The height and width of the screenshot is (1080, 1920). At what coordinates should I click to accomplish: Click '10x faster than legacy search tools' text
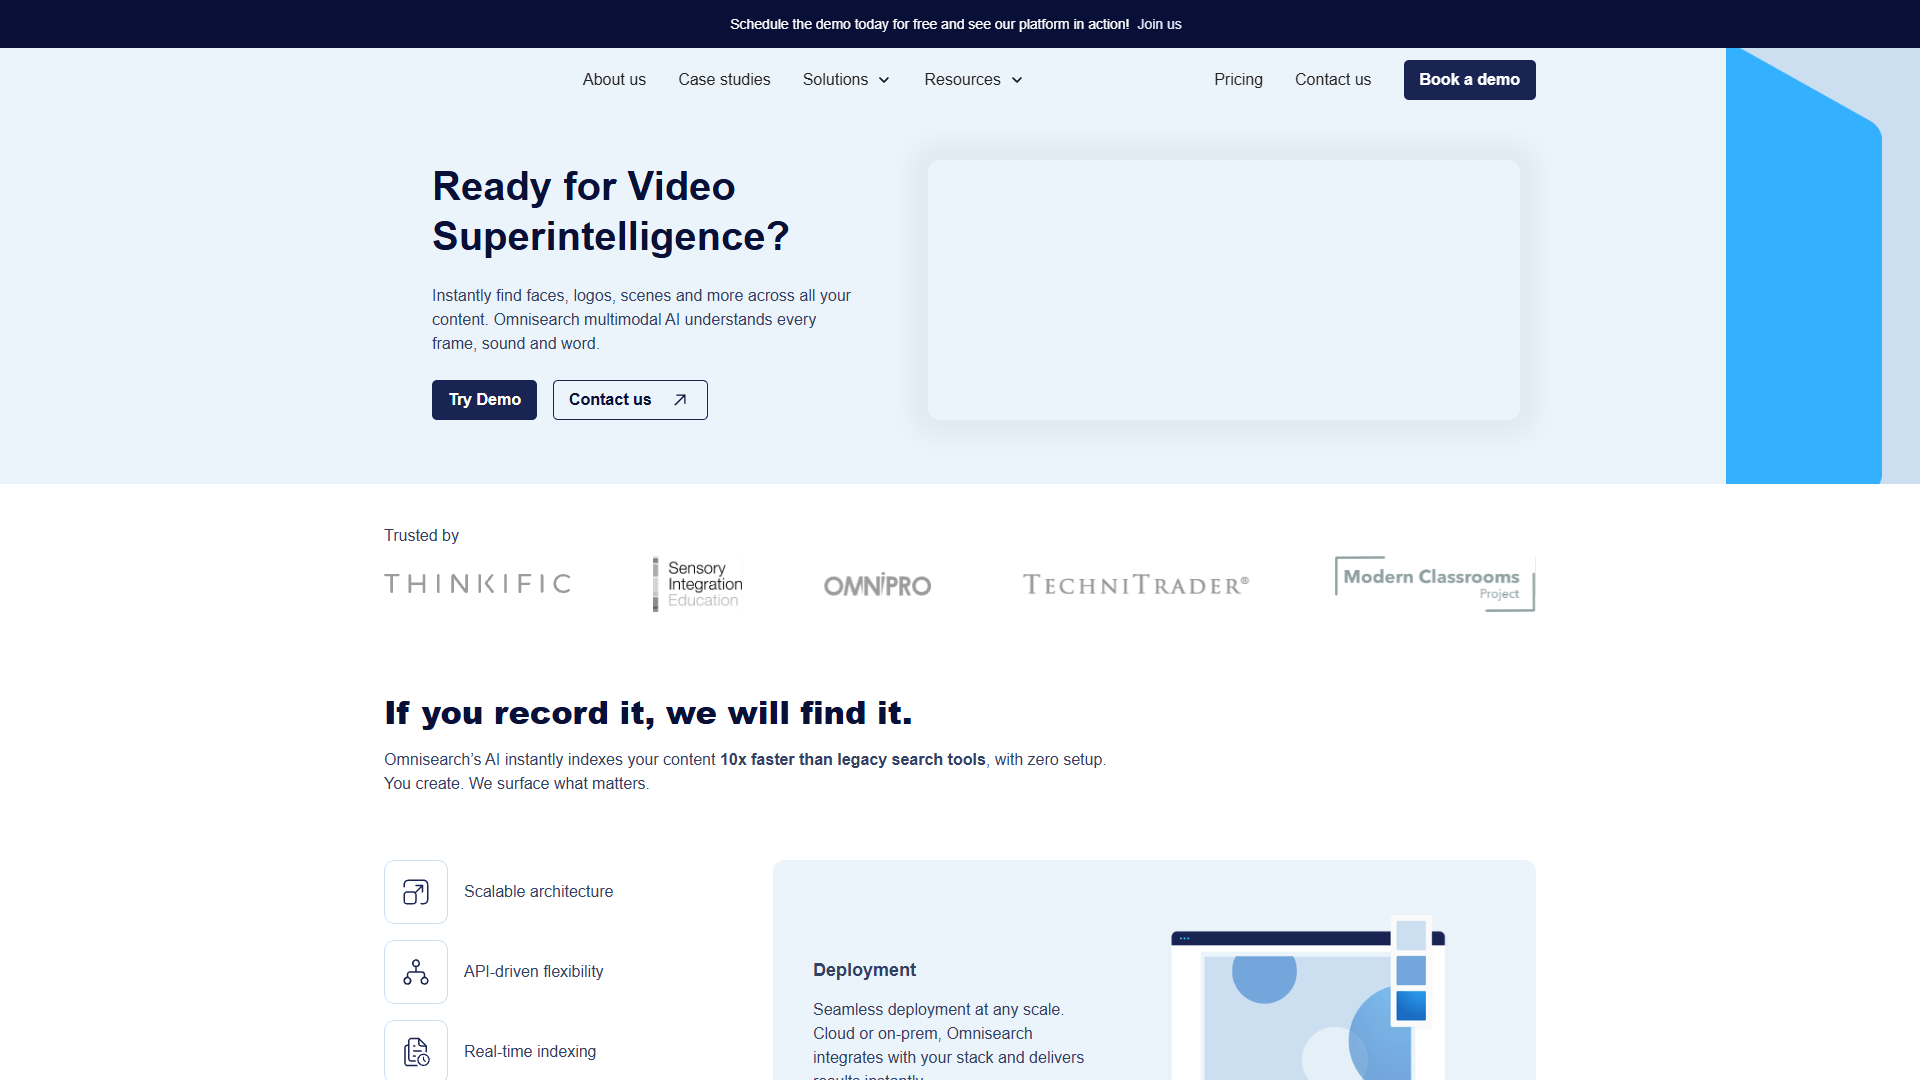click(852, 760)
